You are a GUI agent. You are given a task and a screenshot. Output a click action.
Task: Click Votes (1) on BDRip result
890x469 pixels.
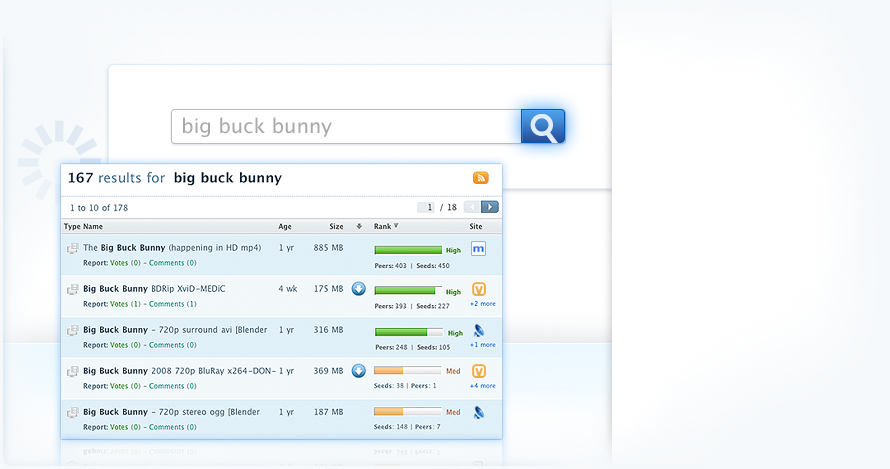coord(125,304)
